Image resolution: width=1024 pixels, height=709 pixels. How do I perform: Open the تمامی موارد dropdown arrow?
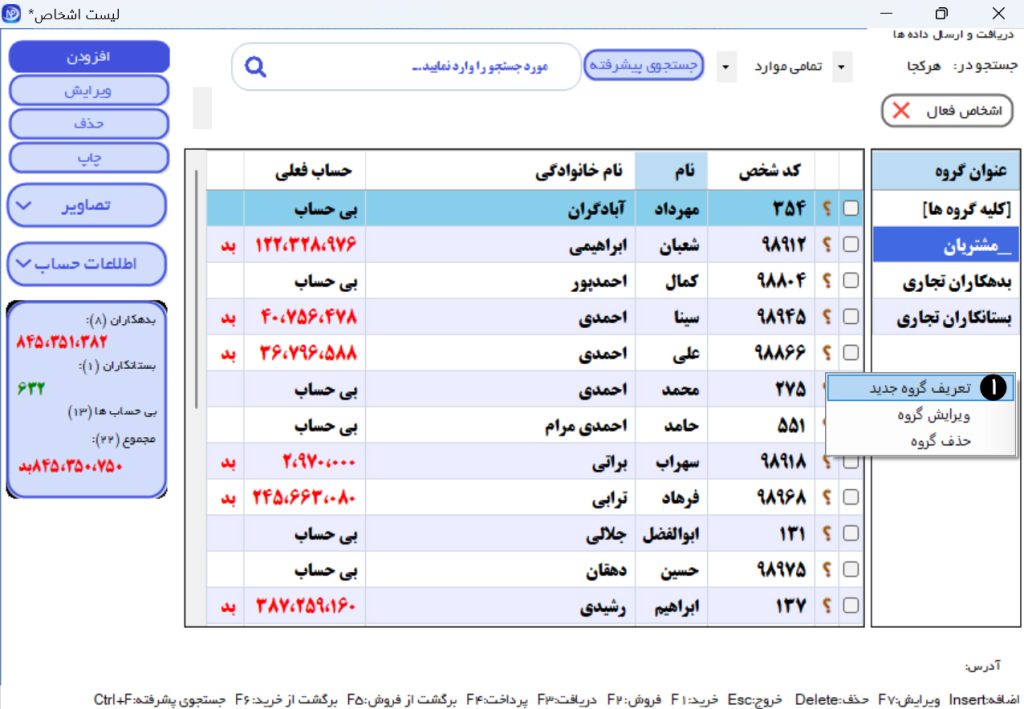726,67
